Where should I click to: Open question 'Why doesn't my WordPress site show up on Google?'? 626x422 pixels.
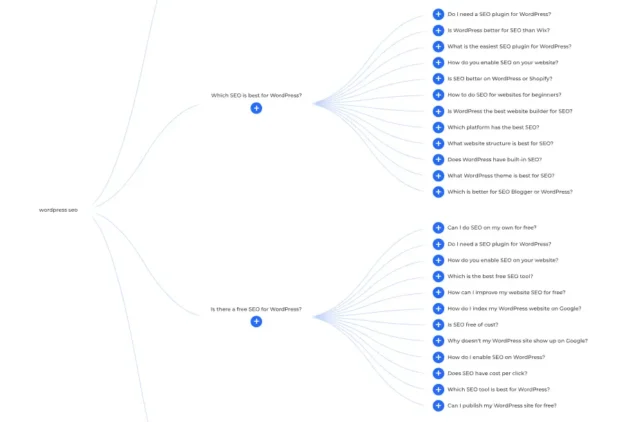tap(517, 341)
